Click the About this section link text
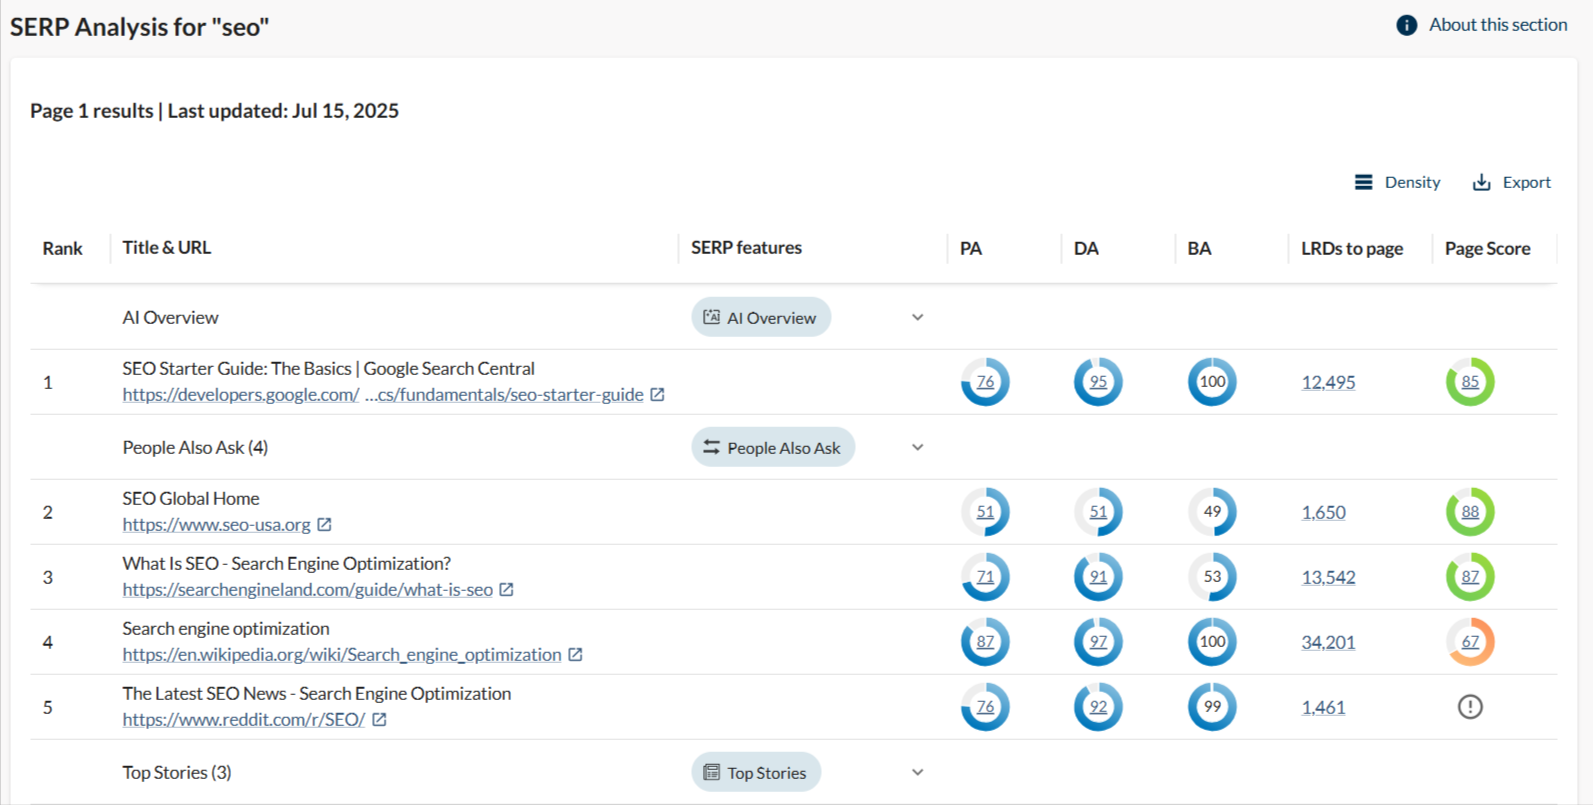The width and height of the screenshot is (1593, 805). point(1498,25)
